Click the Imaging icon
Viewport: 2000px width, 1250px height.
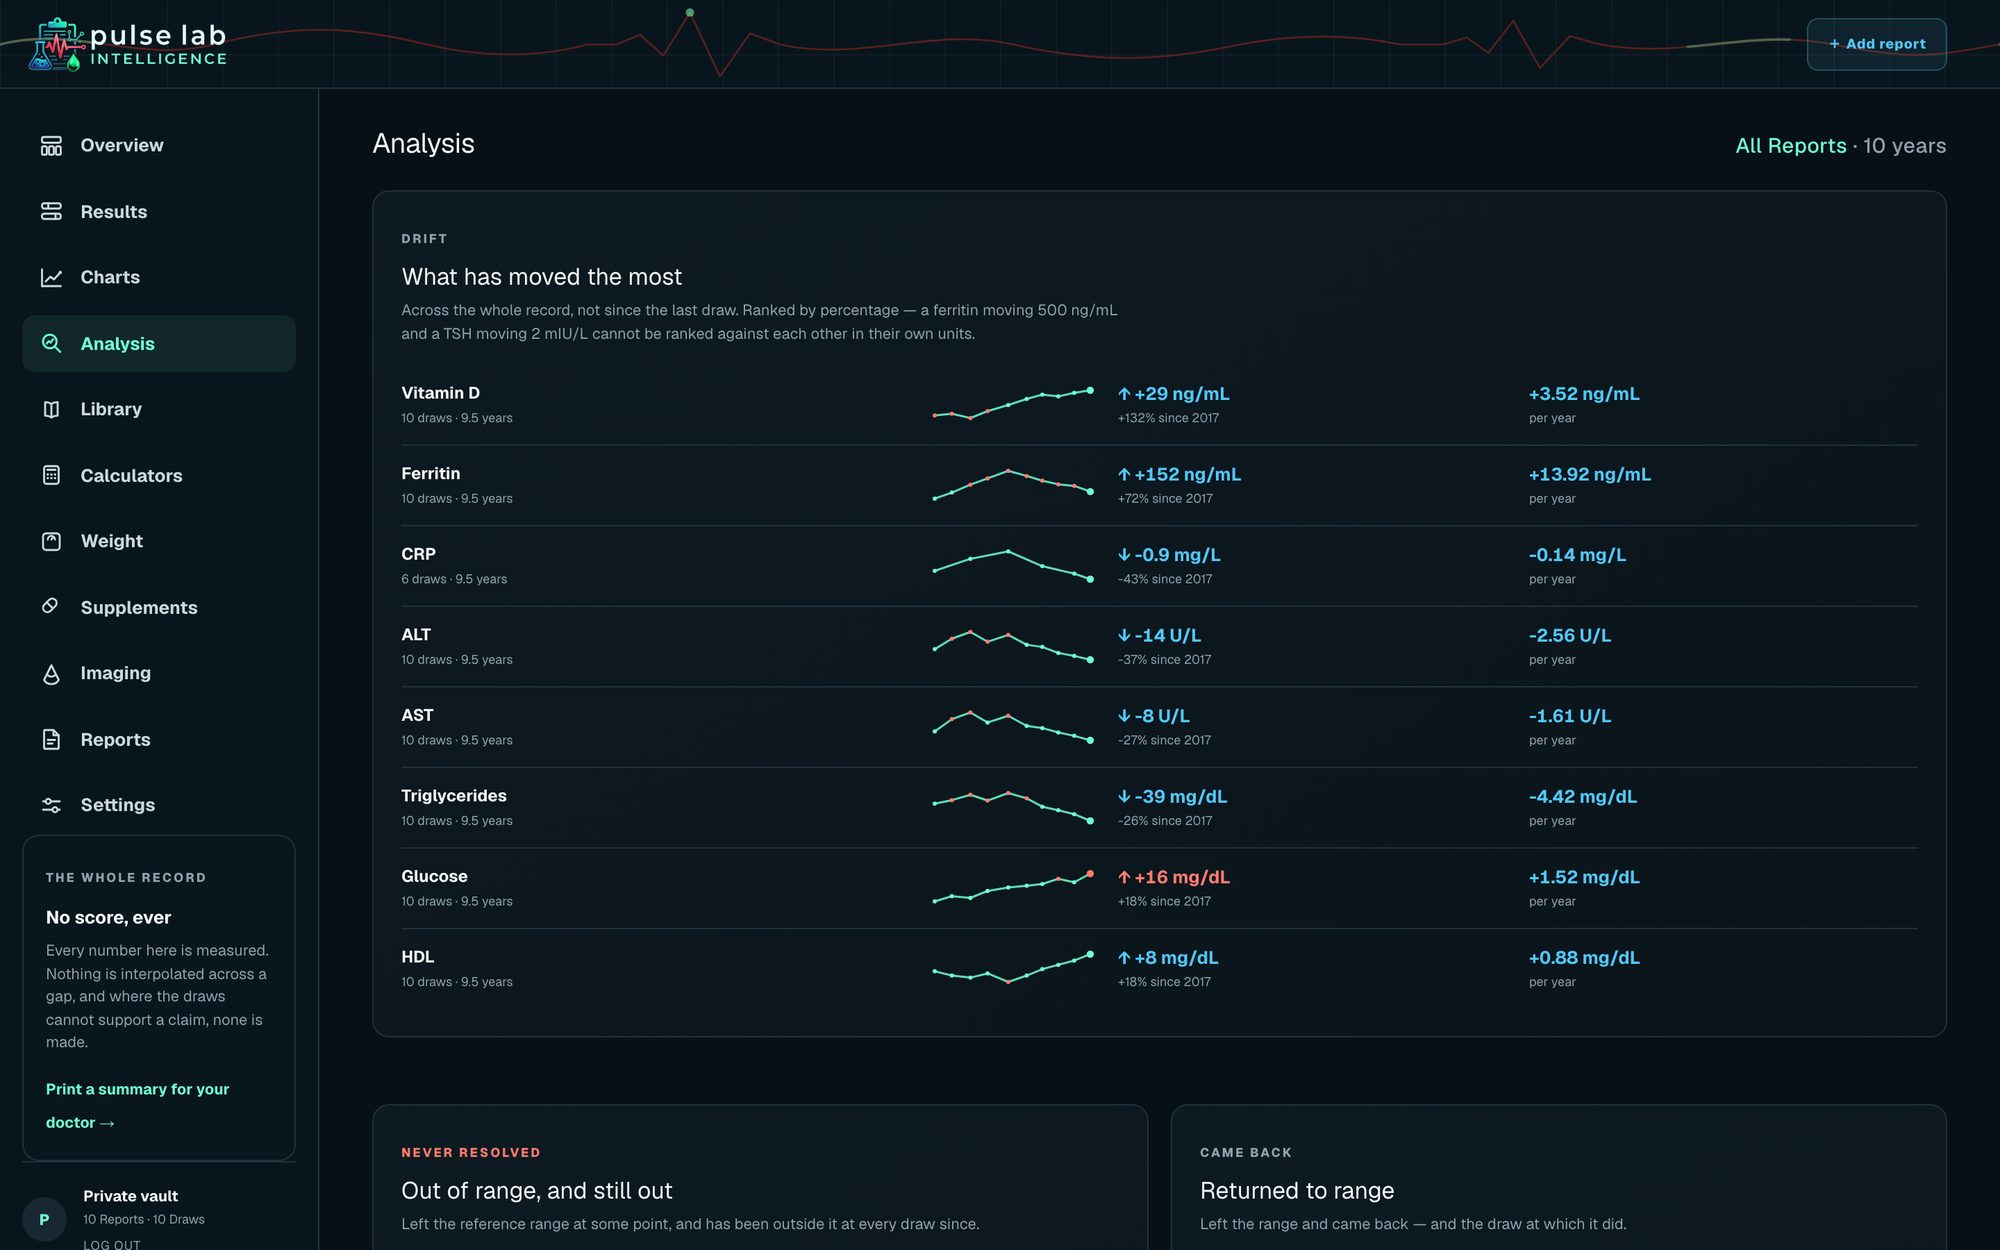click(51, 674)
